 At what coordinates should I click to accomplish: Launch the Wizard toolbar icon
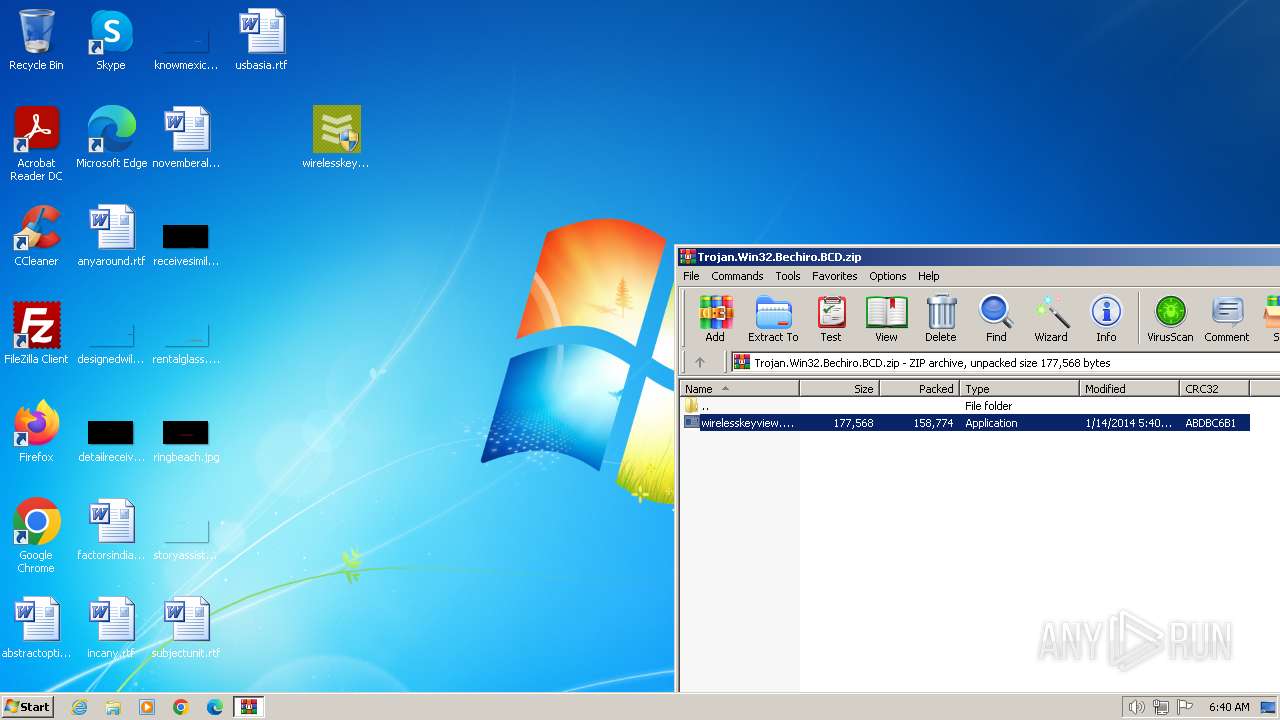1051,319
